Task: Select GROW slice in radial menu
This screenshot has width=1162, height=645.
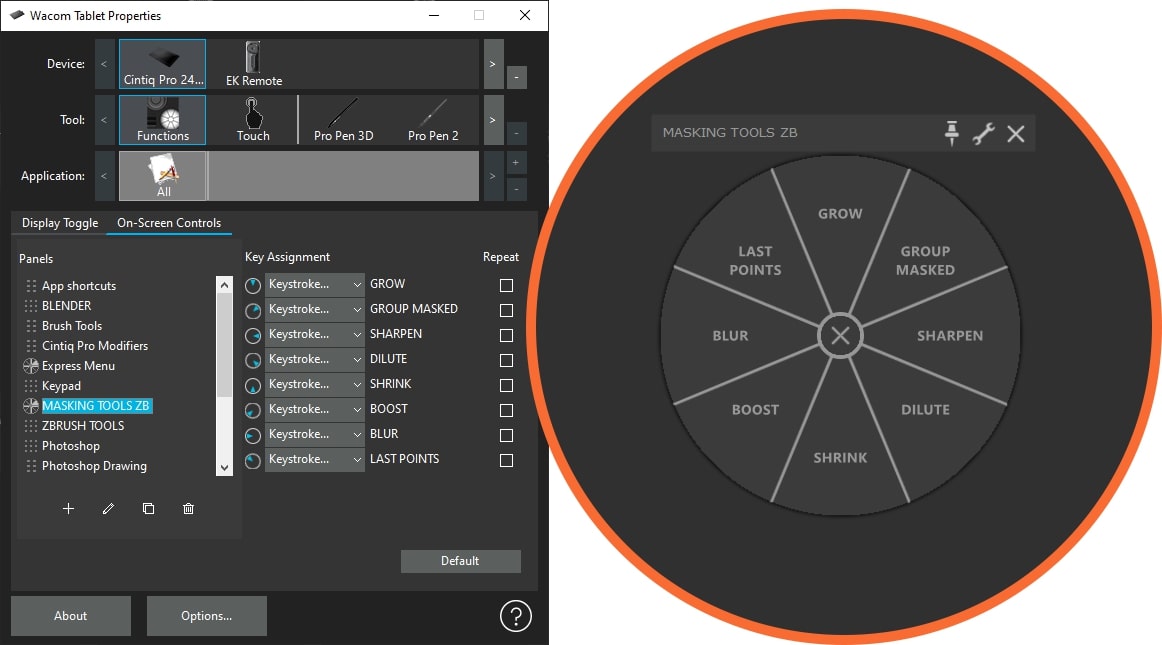Action: point(840,214)
